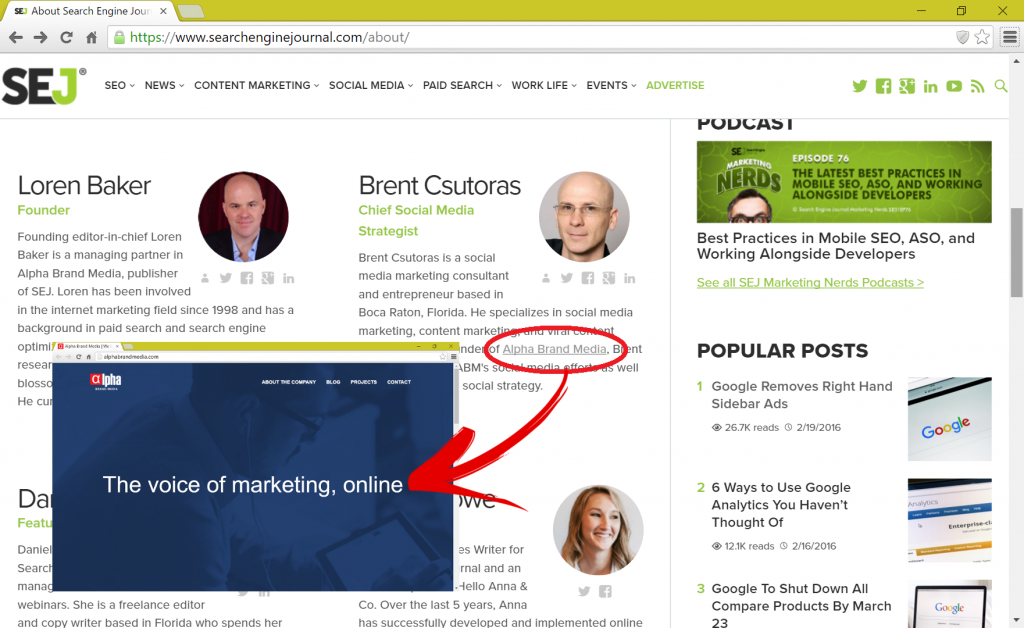Open SEJ's Google+ page from header
The height and width of the screenshot is (628, 1024).
(x=907, y=86)
